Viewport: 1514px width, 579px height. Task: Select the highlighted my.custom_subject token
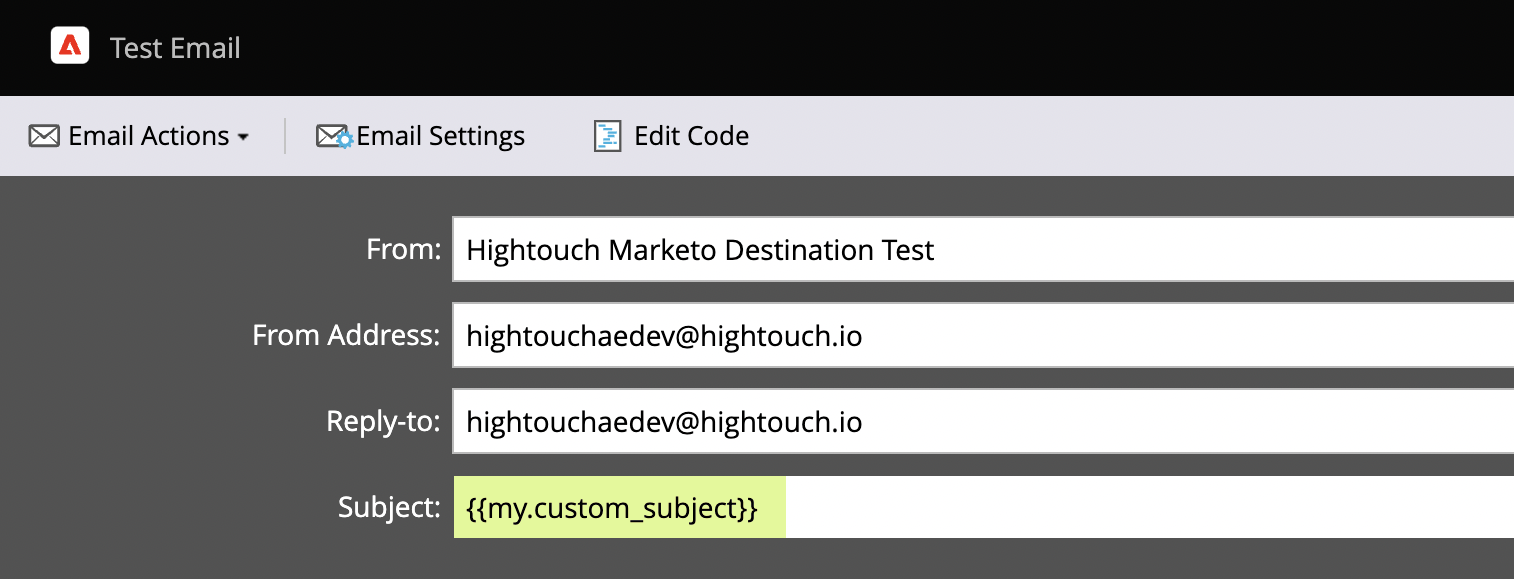(612, 508)
